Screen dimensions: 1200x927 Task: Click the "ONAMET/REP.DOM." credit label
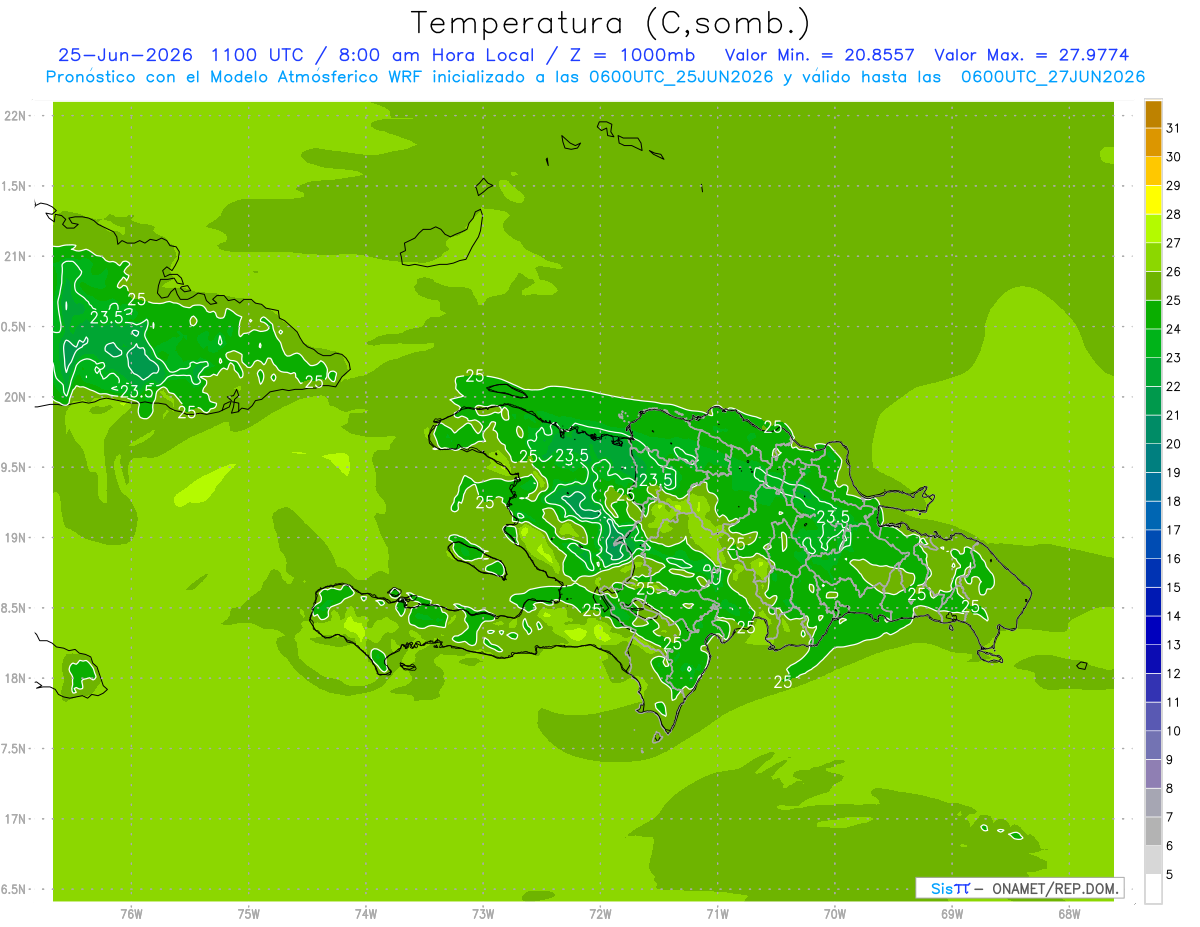1055,888
